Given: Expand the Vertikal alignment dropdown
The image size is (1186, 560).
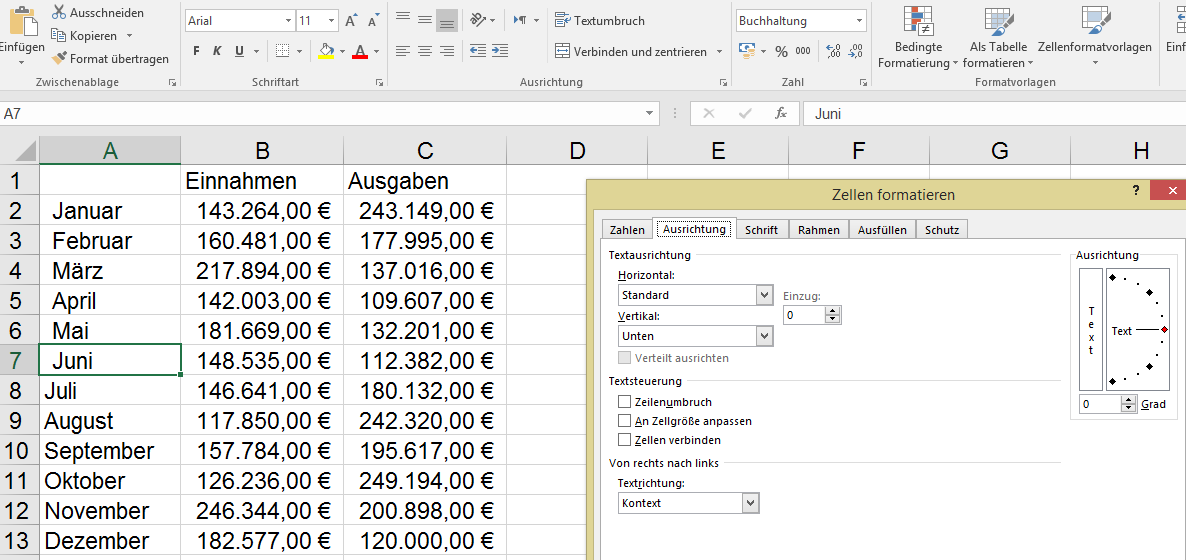Looking at the screenshot, I should (x=765, y=336).
